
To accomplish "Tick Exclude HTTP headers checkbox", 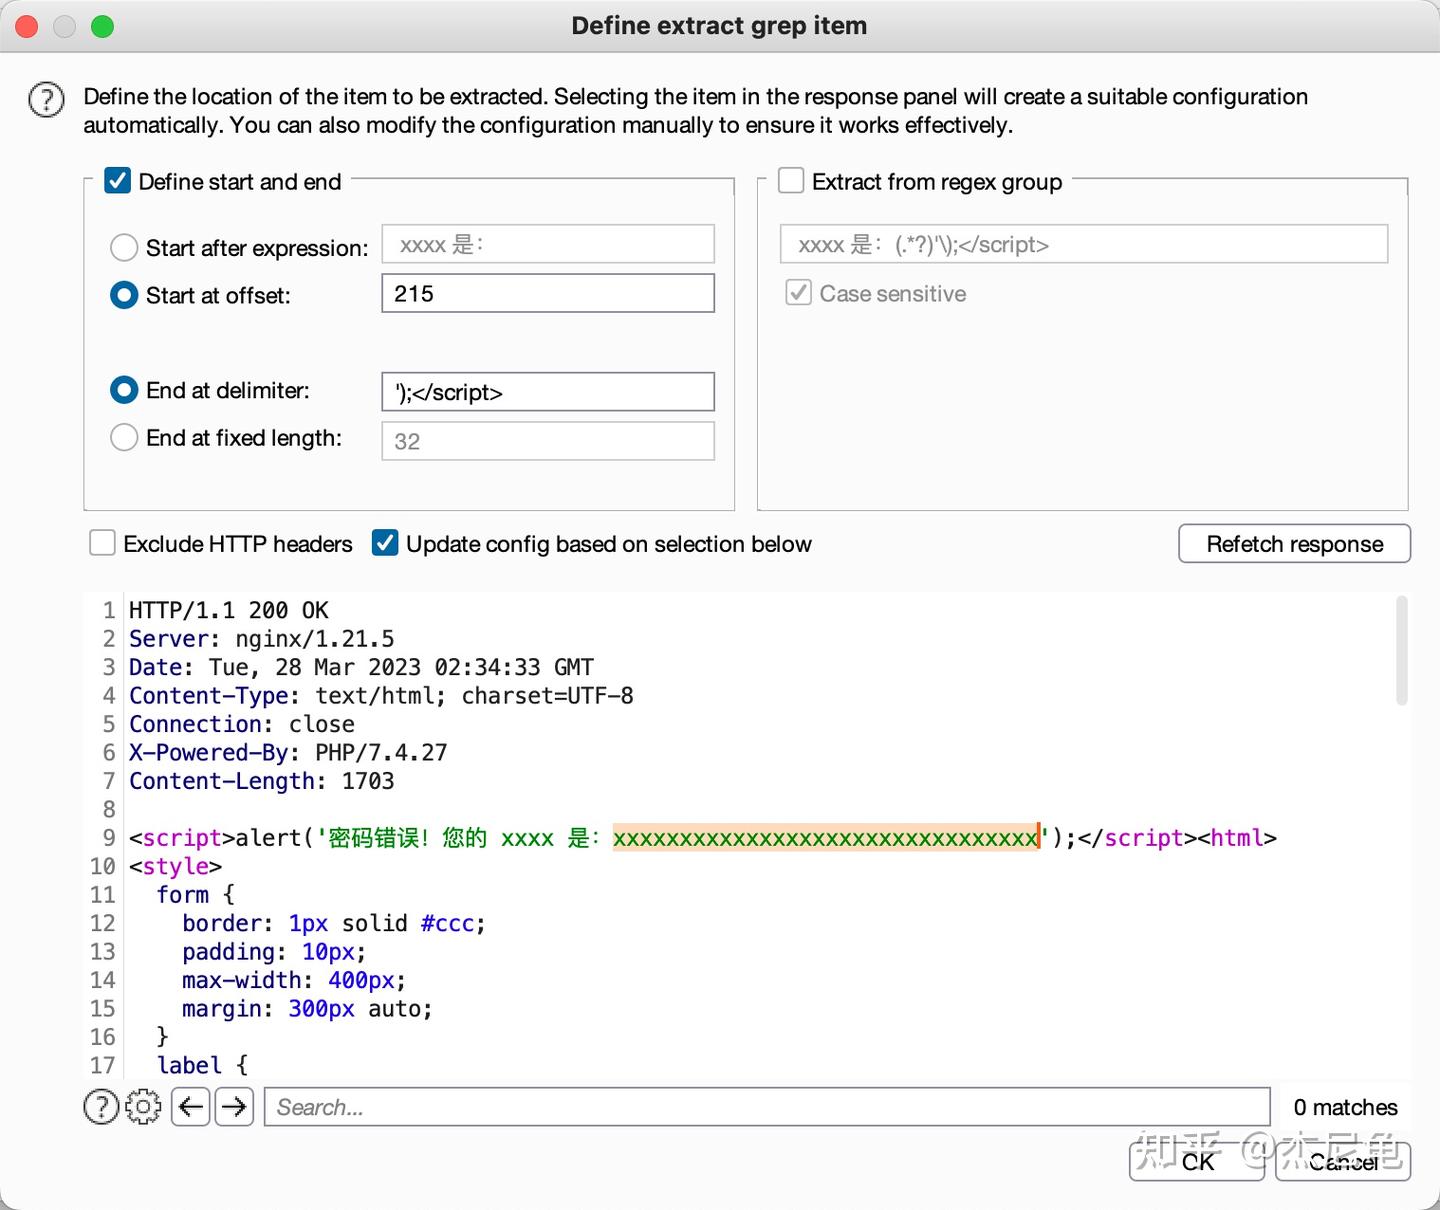I will point(102,543).
